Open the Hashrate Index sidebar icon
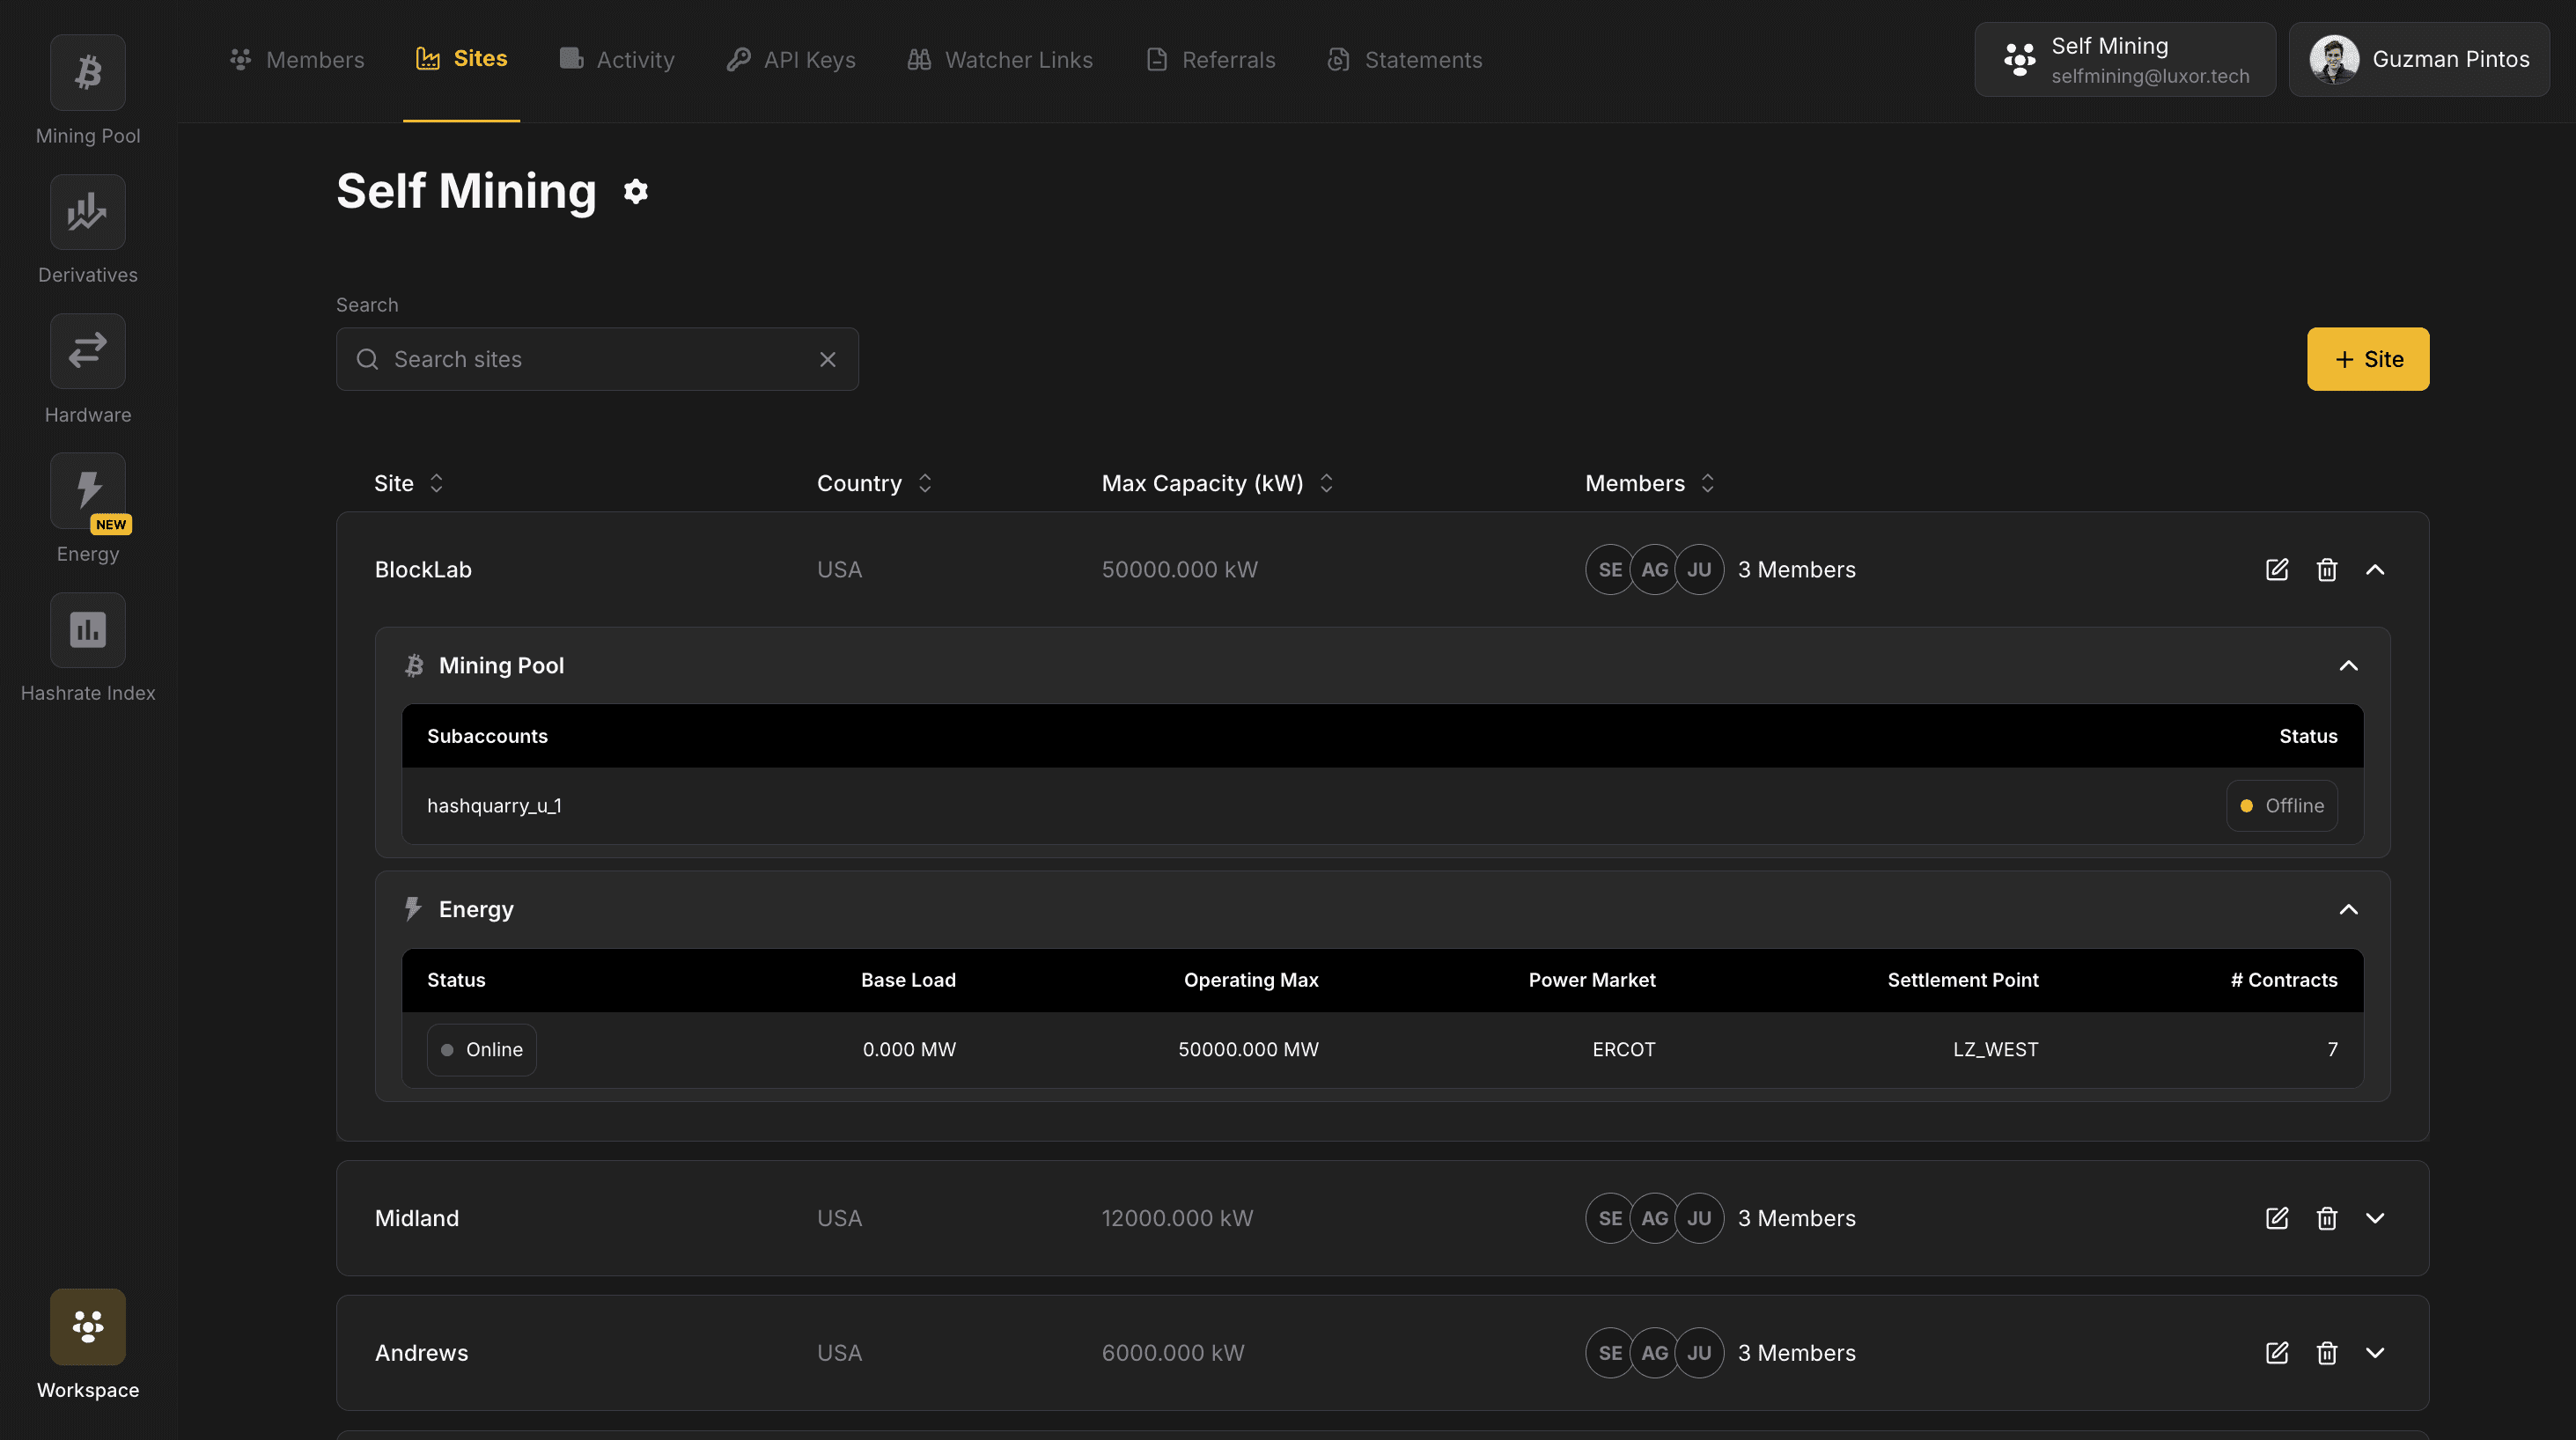Screen dimensions: 2576x1440 point(87,630)
